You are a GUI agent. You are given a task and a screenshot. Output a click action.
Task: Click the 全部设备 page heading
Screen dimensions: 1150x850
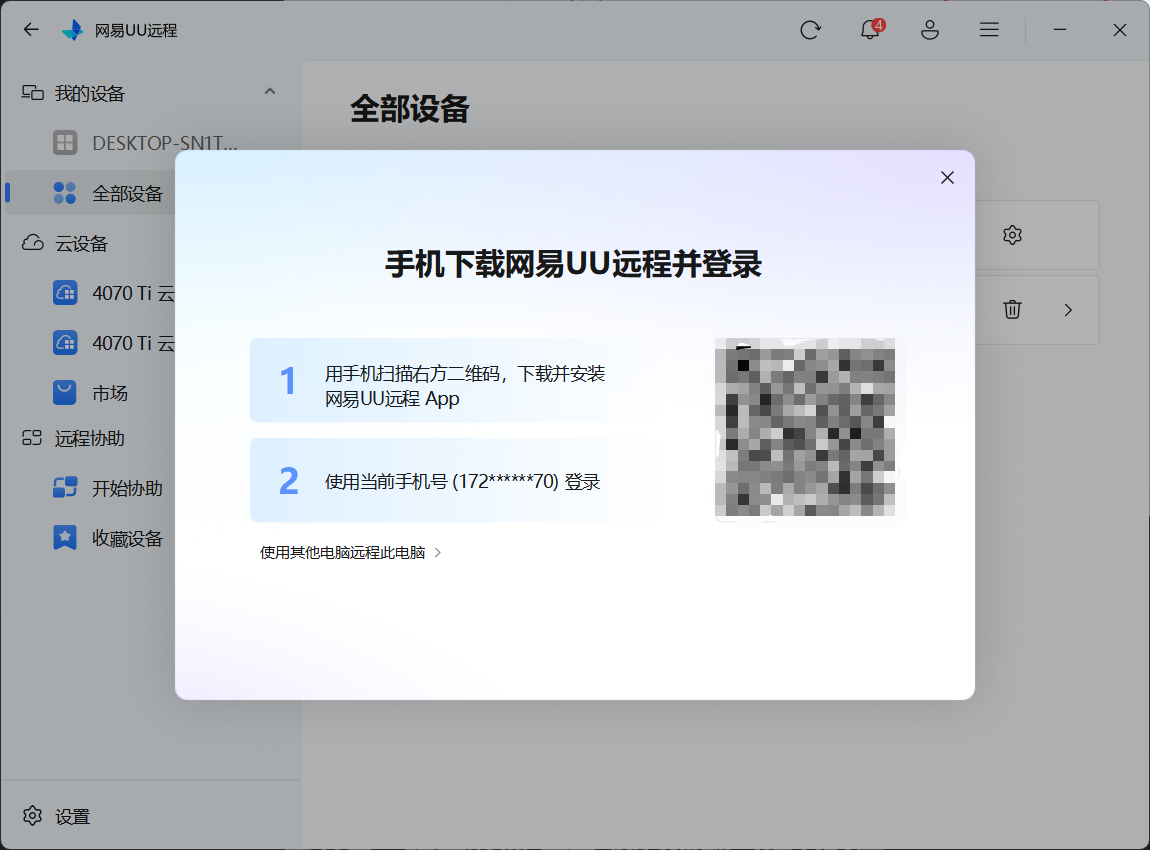pos(410,109)
